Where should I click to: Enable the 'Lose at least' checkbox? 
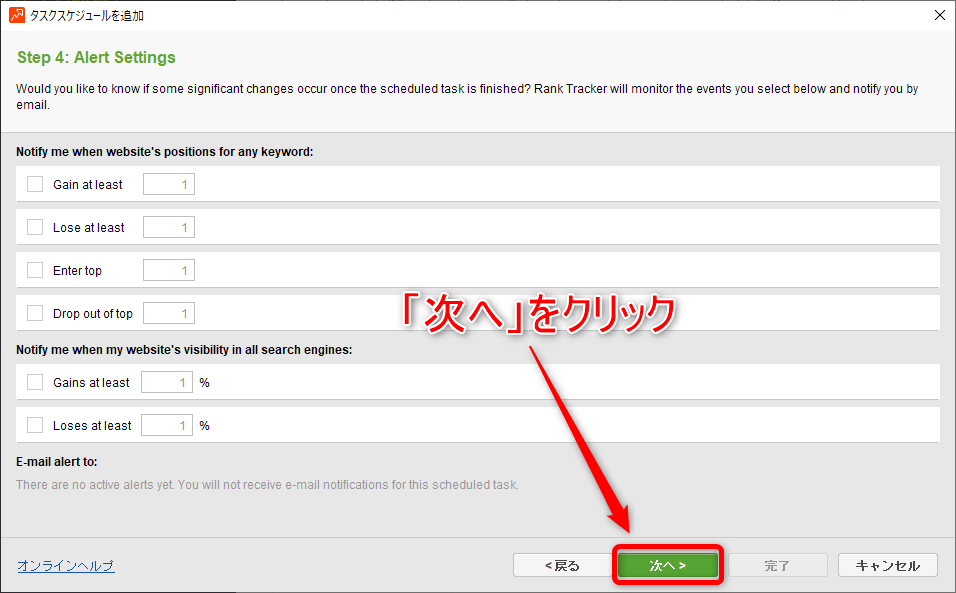point(35,227)
